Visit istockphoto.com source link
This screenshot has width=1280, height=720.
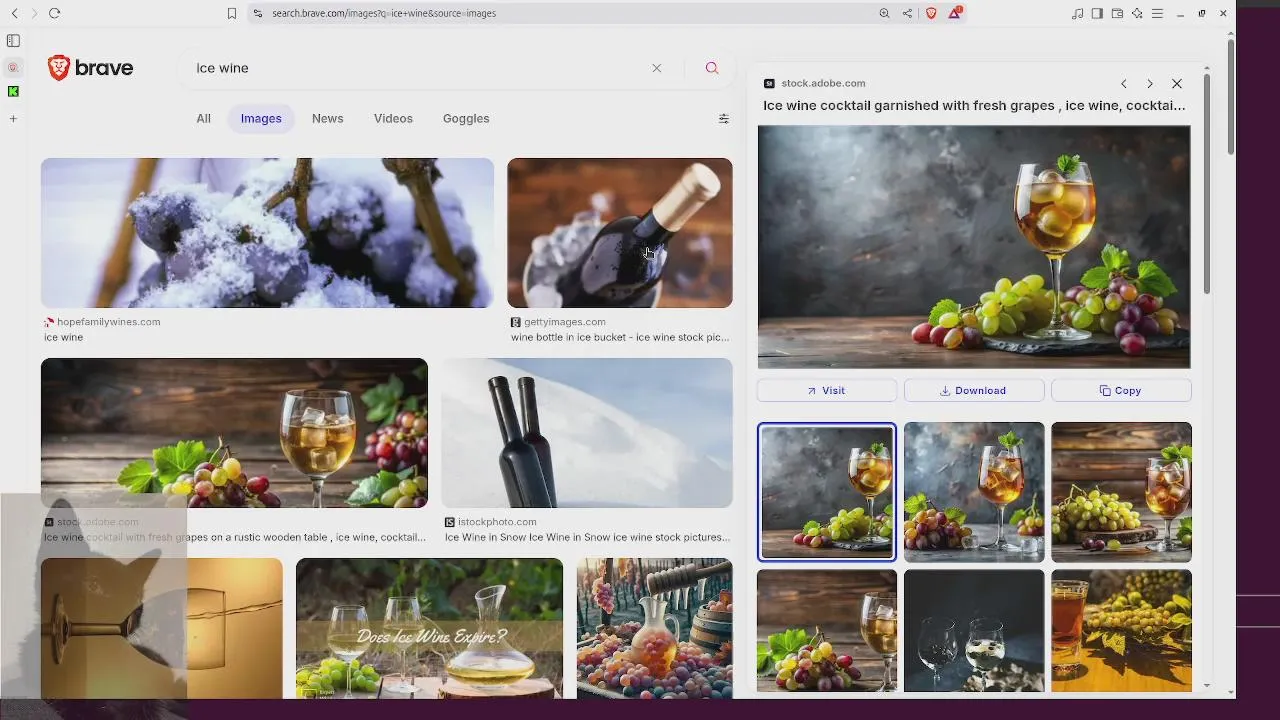pos(497,522)
